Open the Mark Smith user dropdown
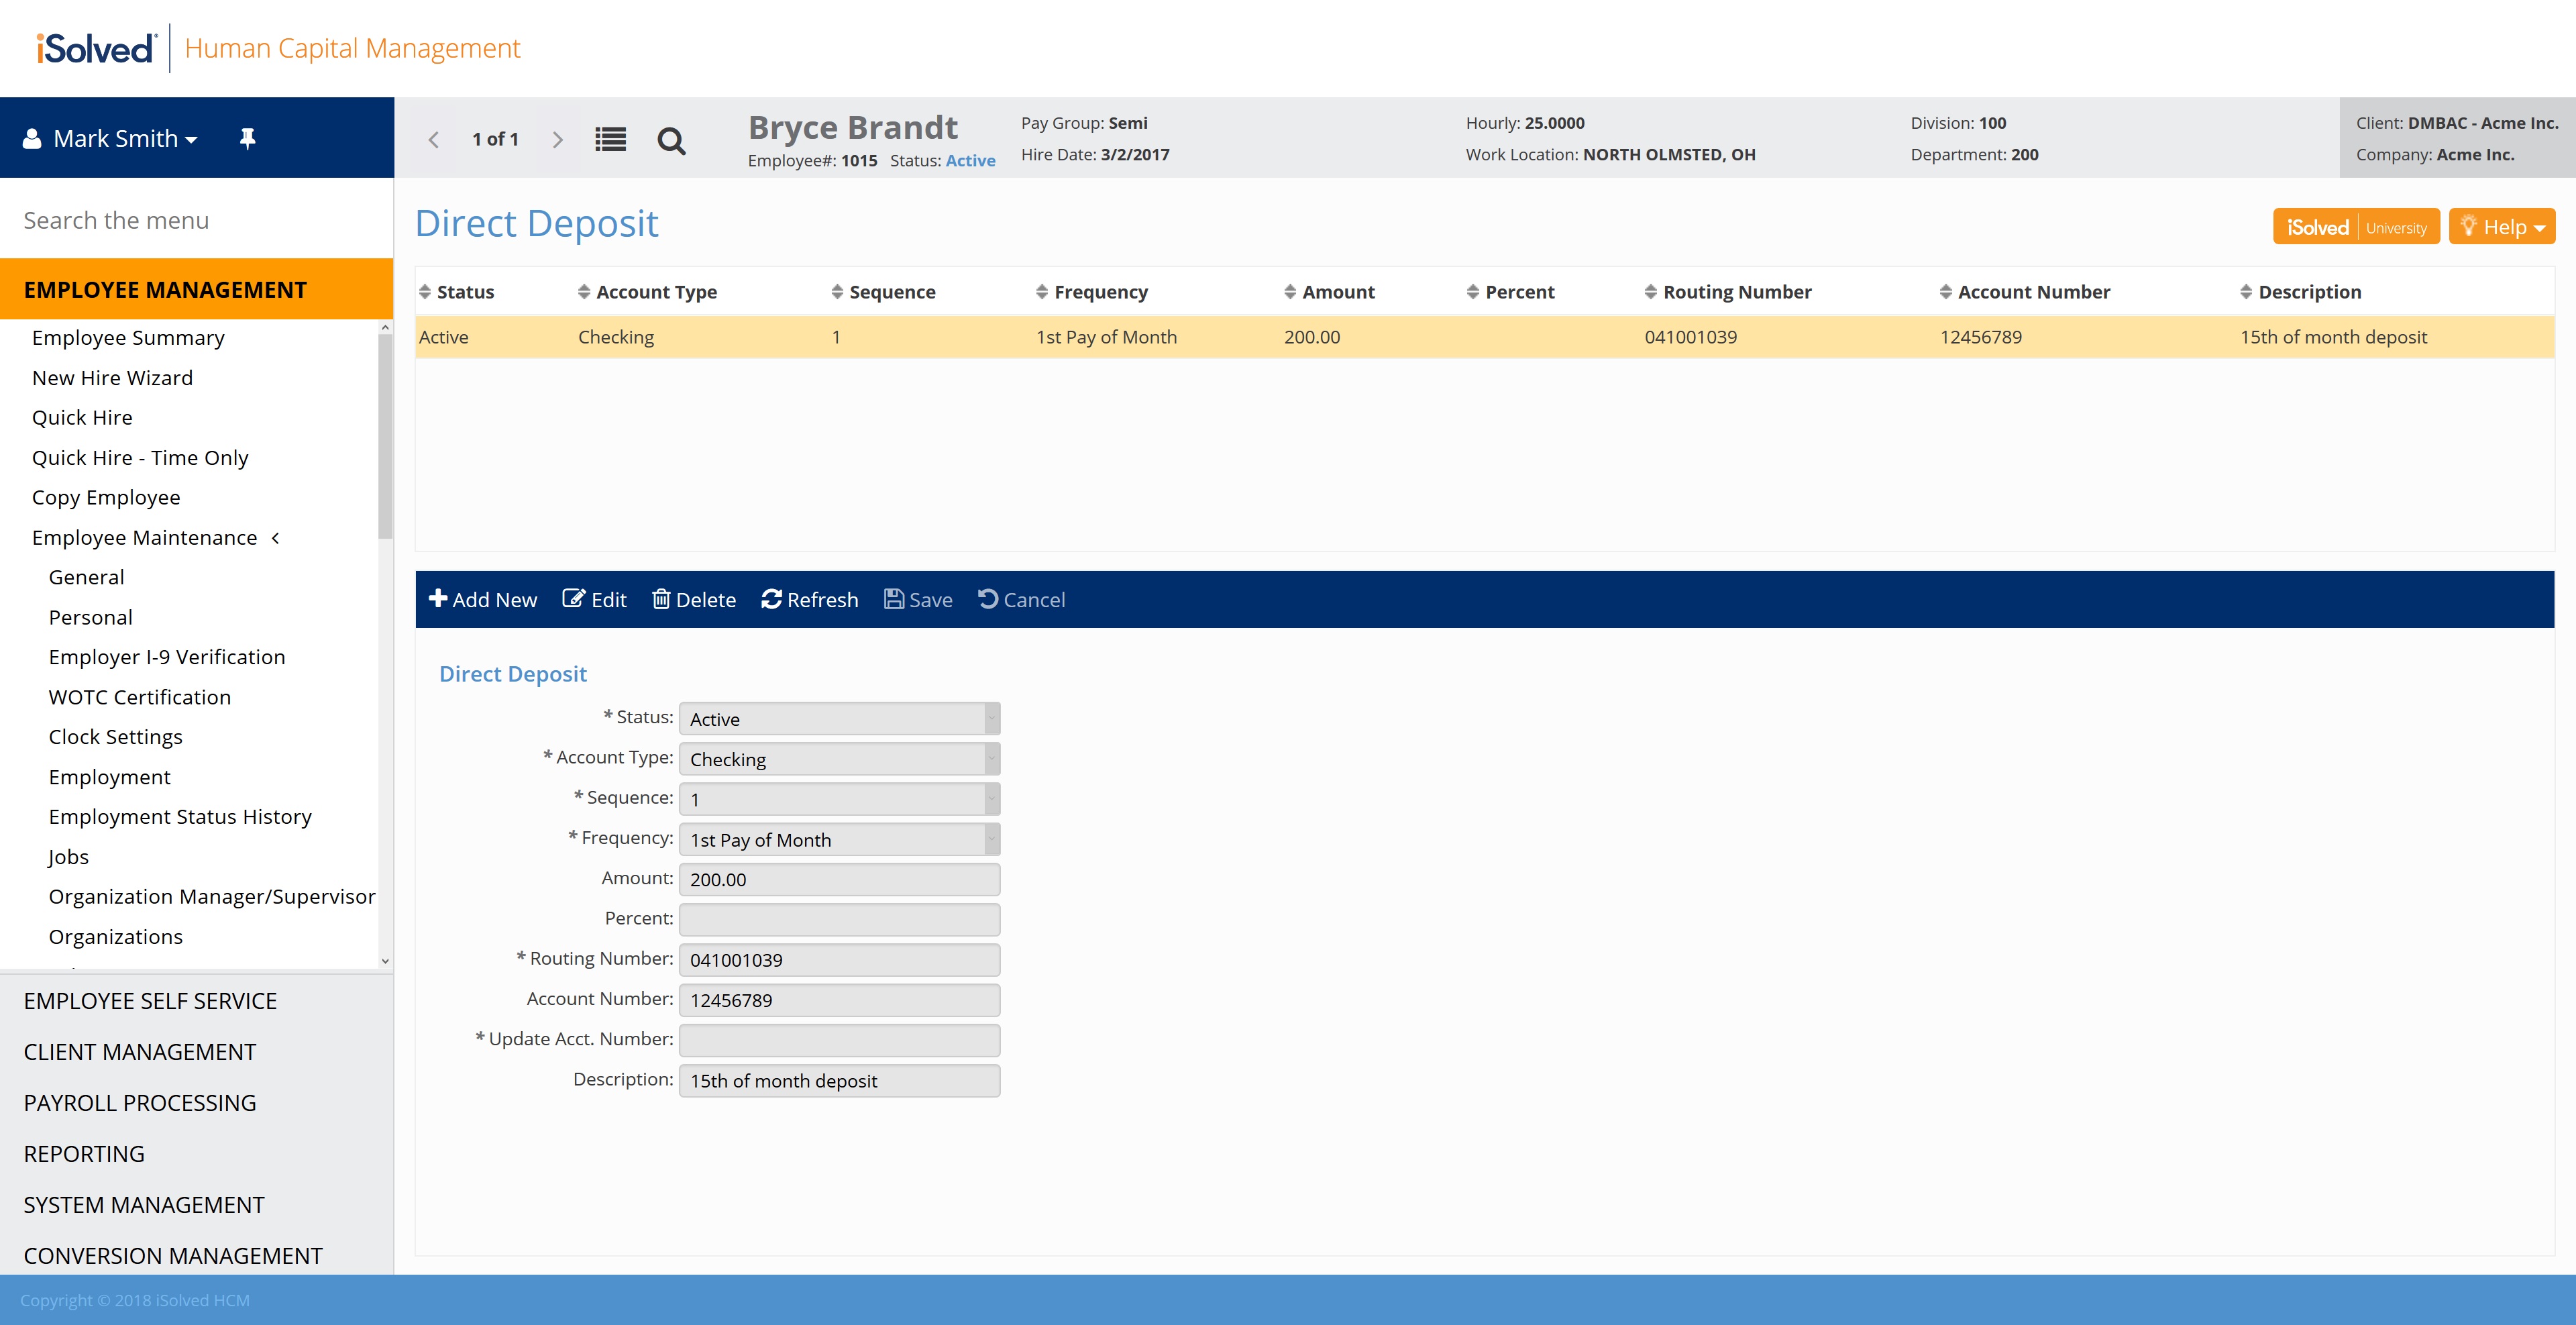This screenshot has height=1325, width=2576. (125, 139)
